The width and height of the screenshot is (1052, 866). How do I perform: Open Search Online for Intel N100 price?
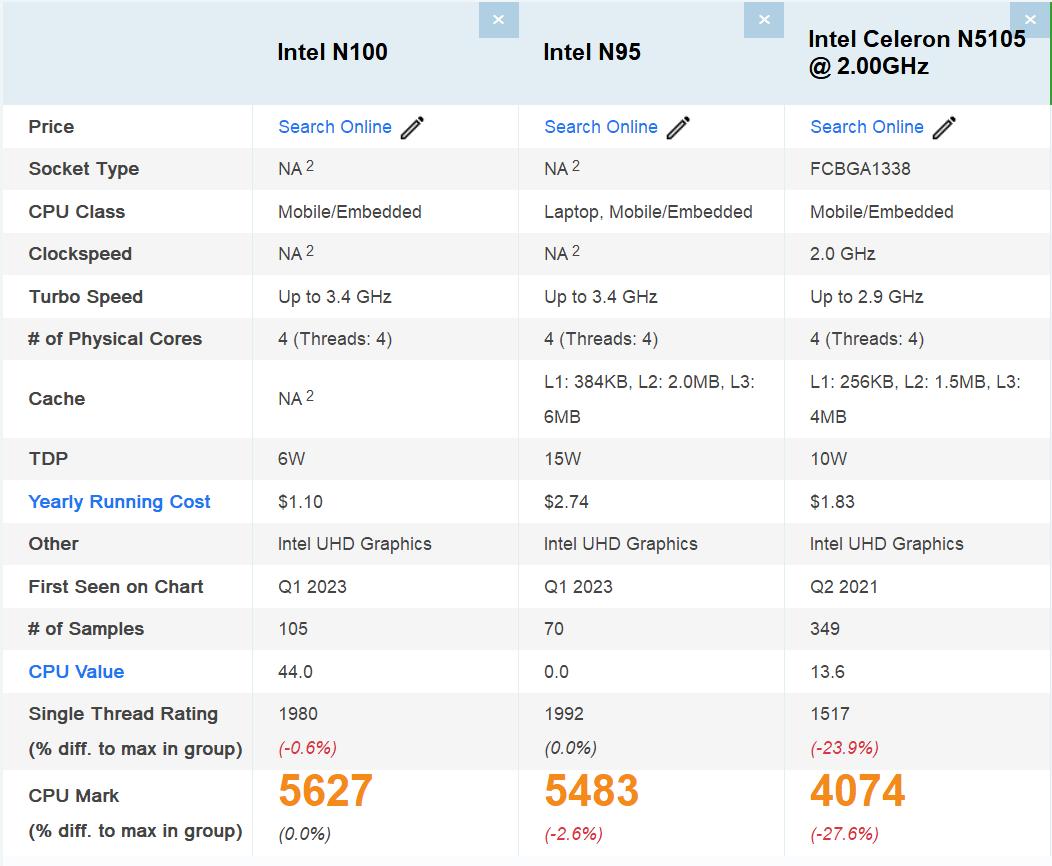(335, 127)
